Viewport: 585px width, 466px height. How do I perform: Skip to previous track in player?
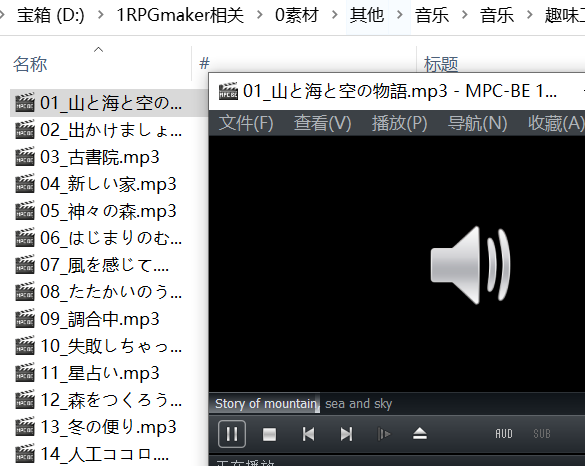pyautogui.click(x=308, y=434)
